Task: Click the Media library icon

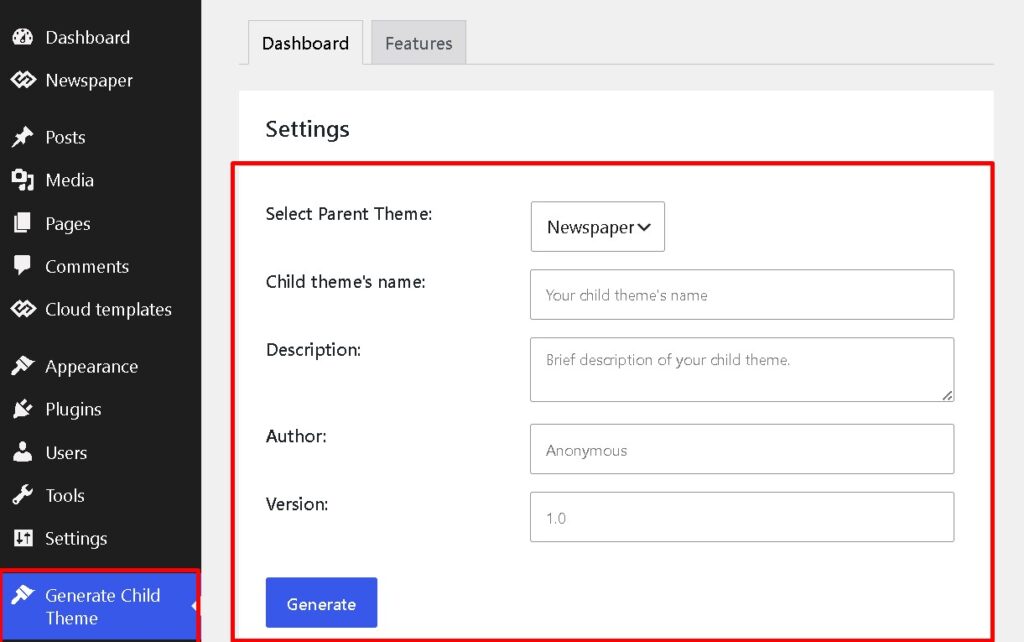Action: [23, 180]
